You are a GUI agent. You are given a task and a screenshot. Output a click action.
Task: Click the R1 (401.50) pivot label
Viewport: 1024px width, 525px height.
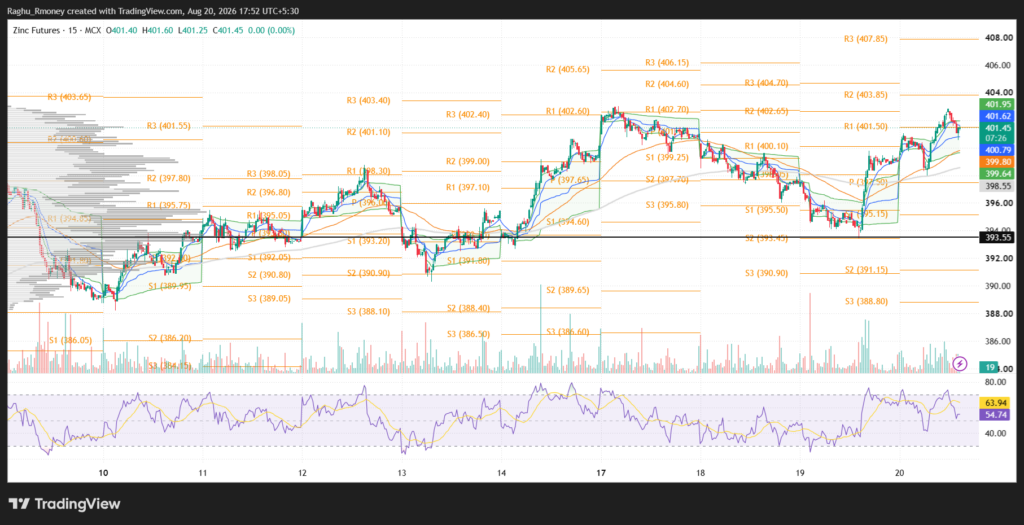pos(866,127)
